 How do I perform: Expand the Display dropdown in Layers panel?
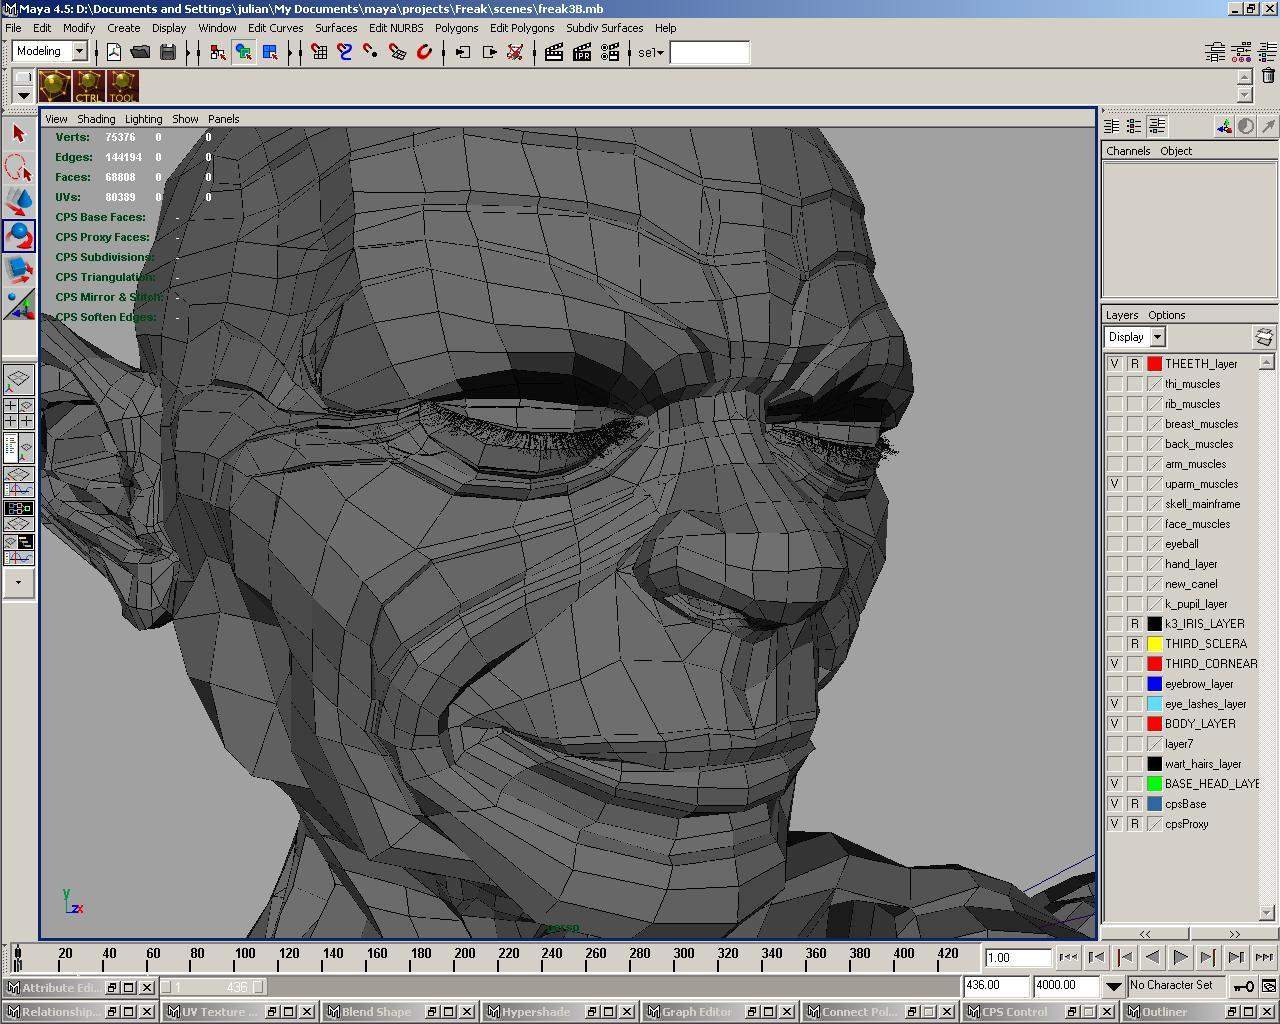click(1157, 337)
